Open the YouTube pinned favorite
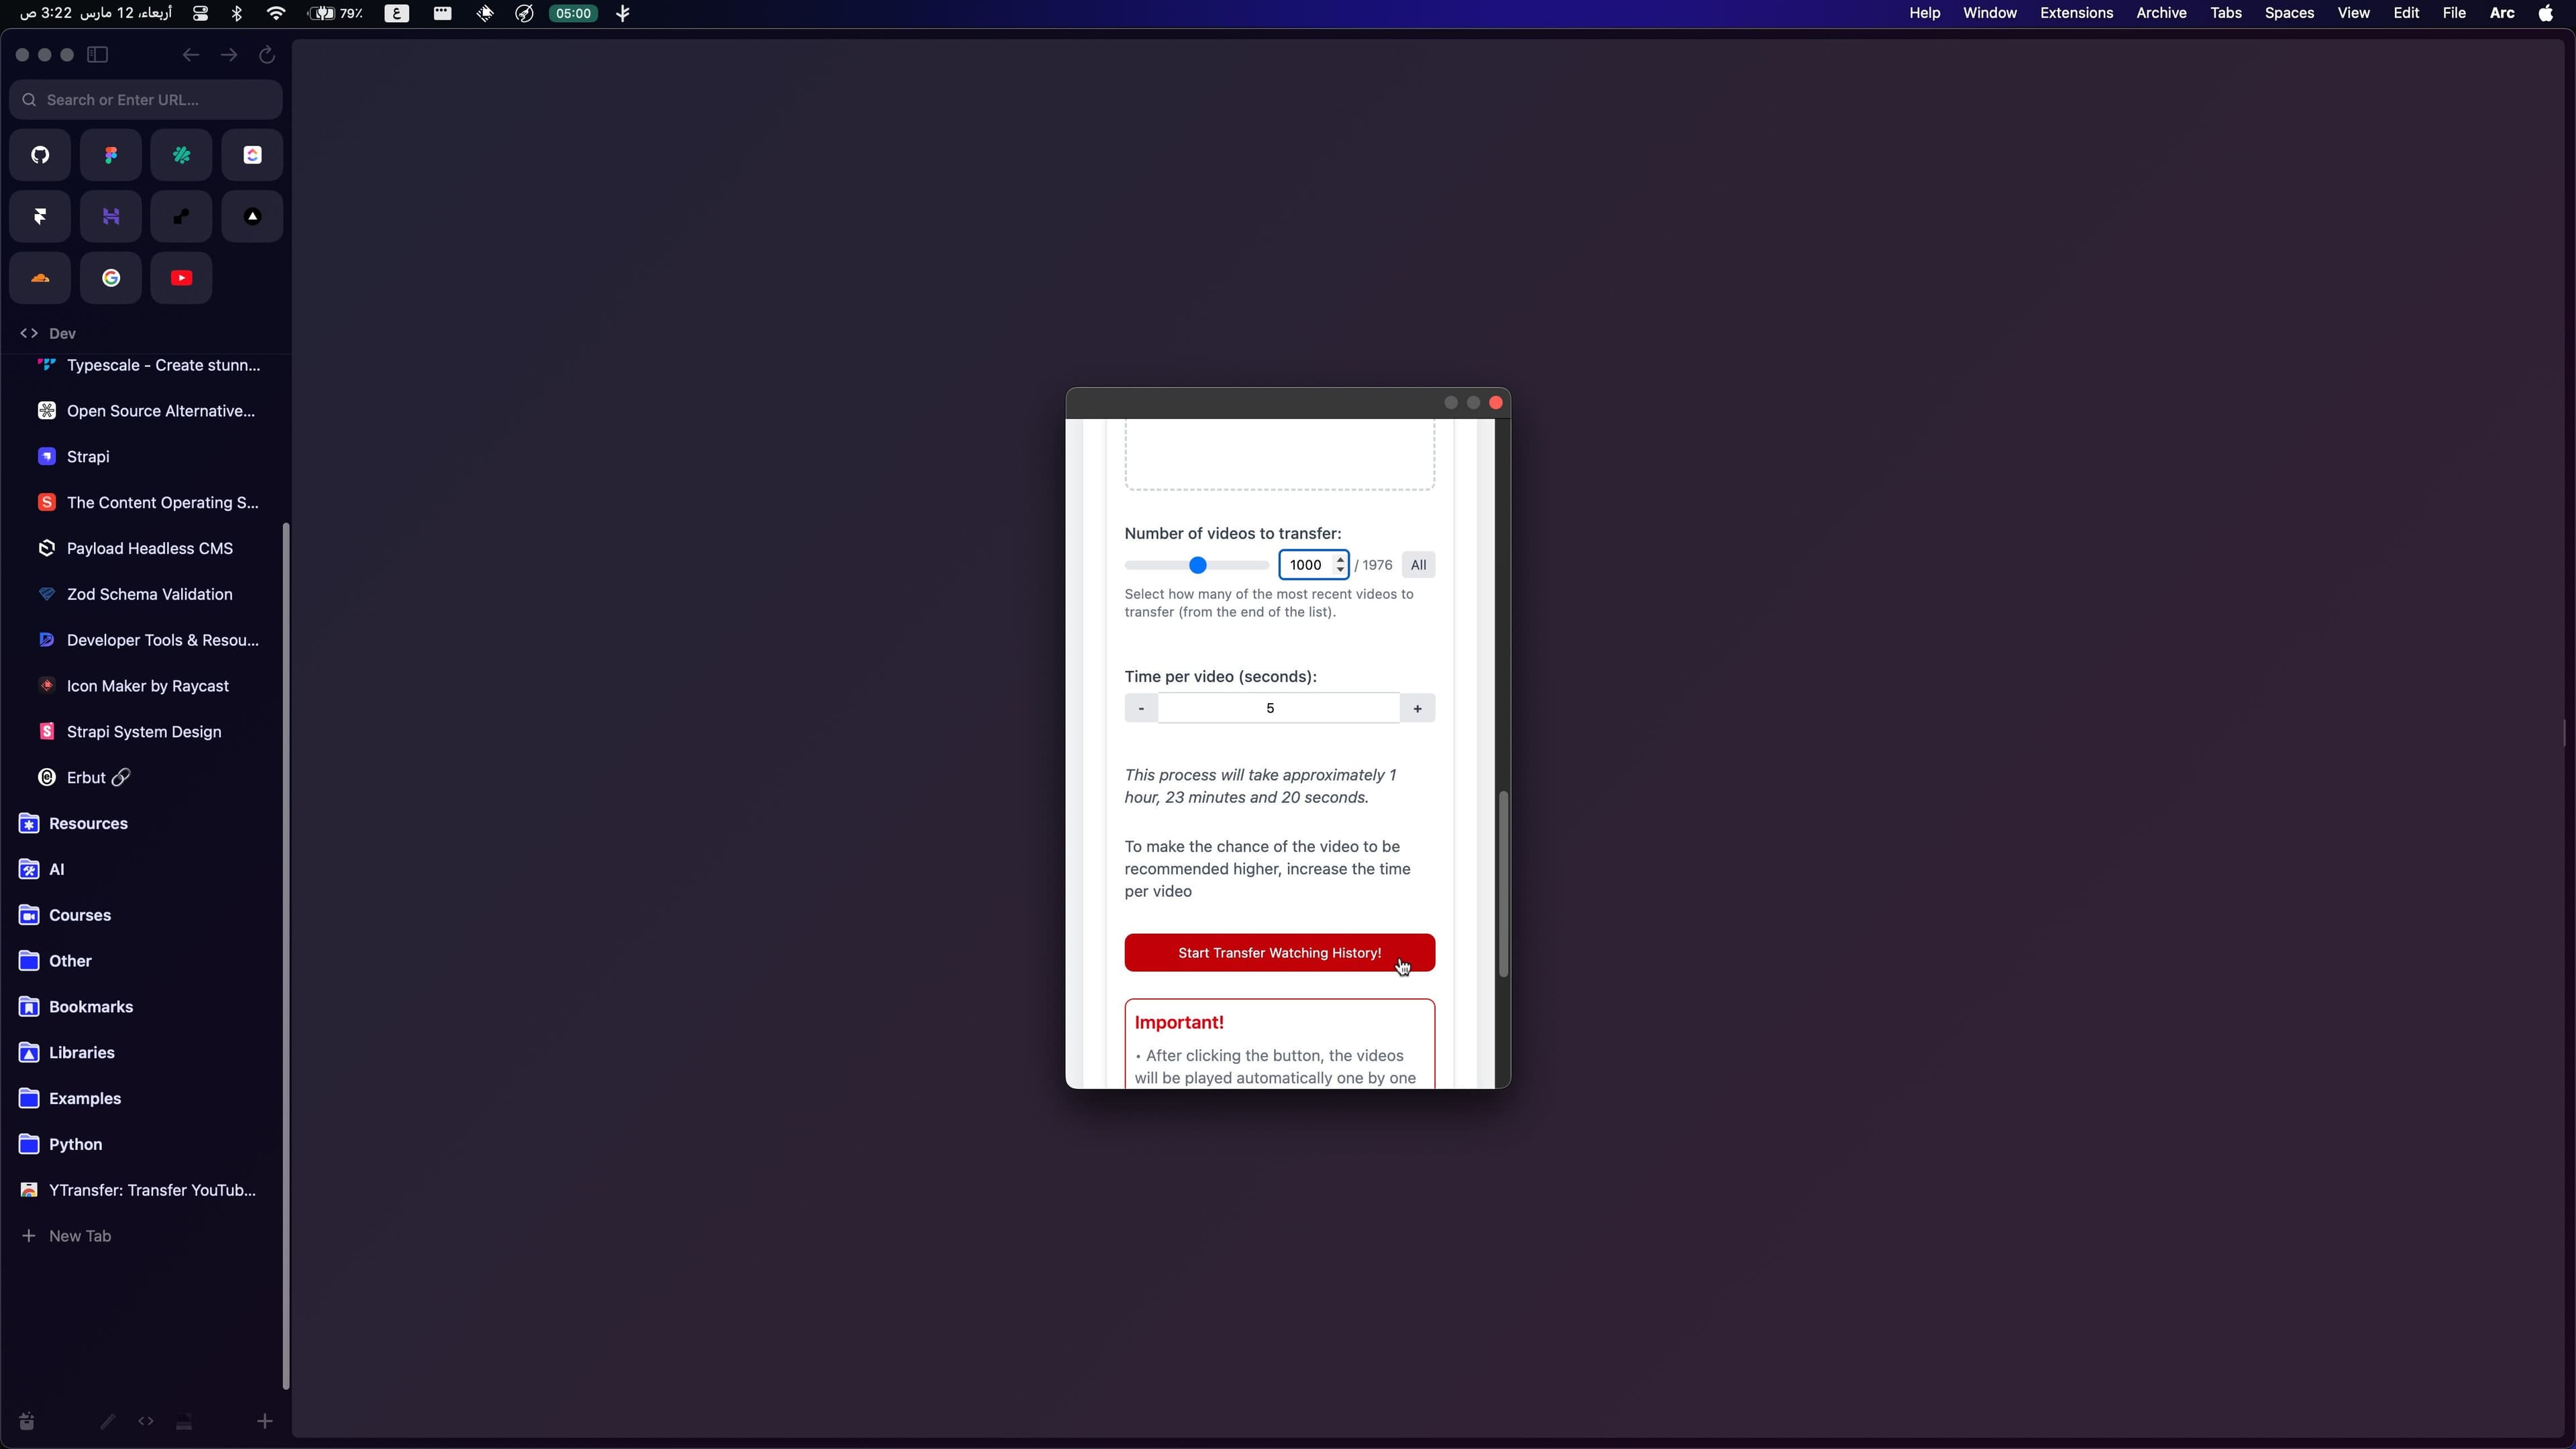The image size is (2576, 1449). click(181, 278)
